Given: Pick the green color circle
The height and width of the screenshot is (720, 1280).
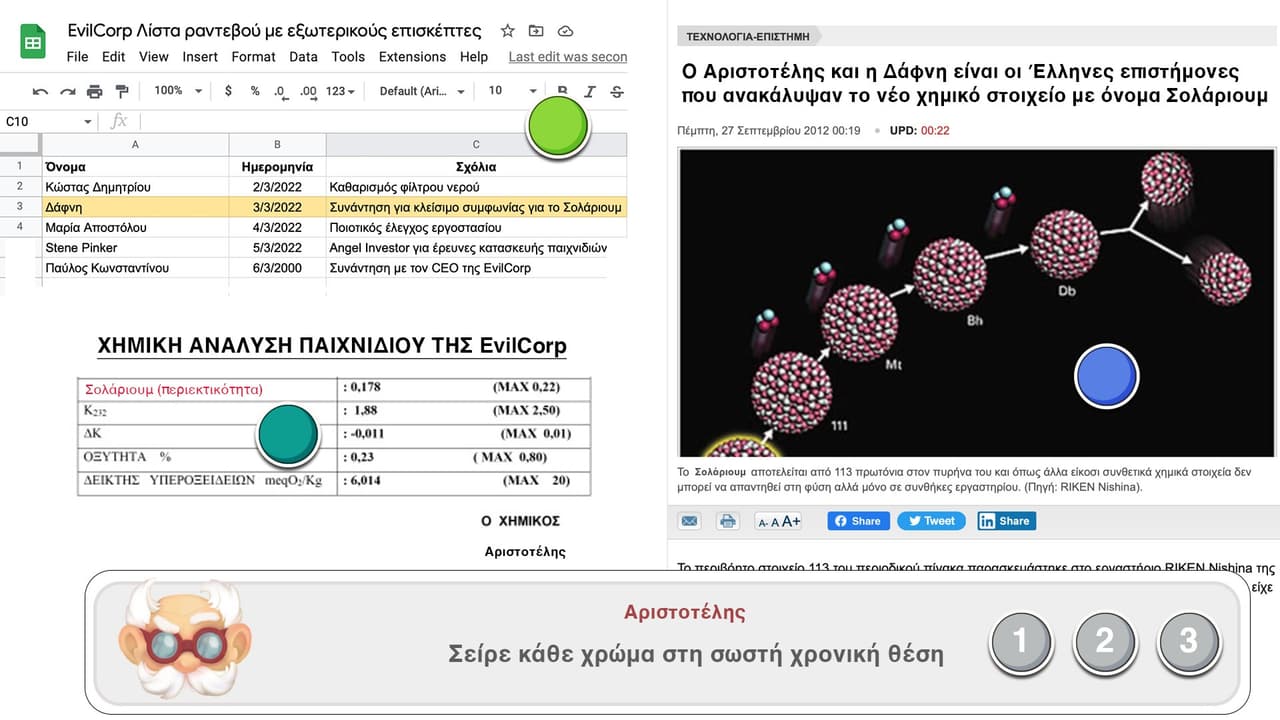Looking at the screenshot, I should [x=558, y=128].
